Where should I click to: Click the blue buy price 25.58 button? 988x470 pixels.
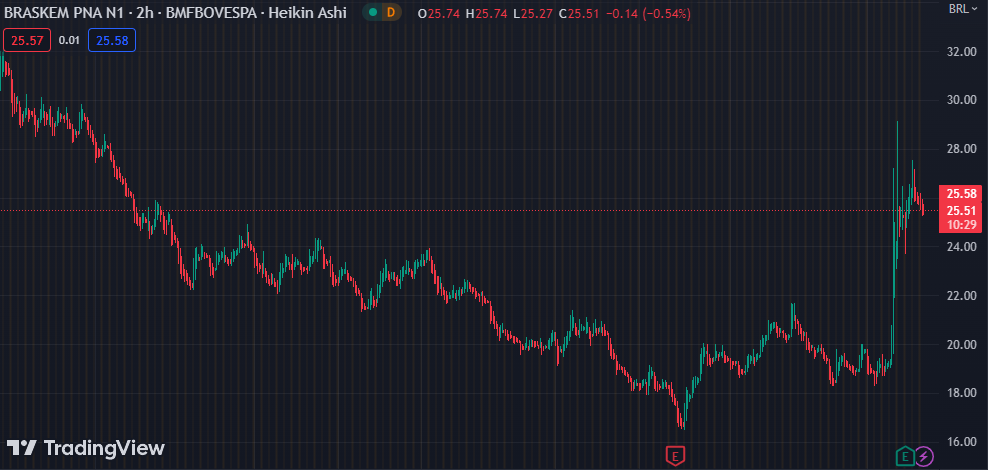pyautogui.click(x=112, y=40)
